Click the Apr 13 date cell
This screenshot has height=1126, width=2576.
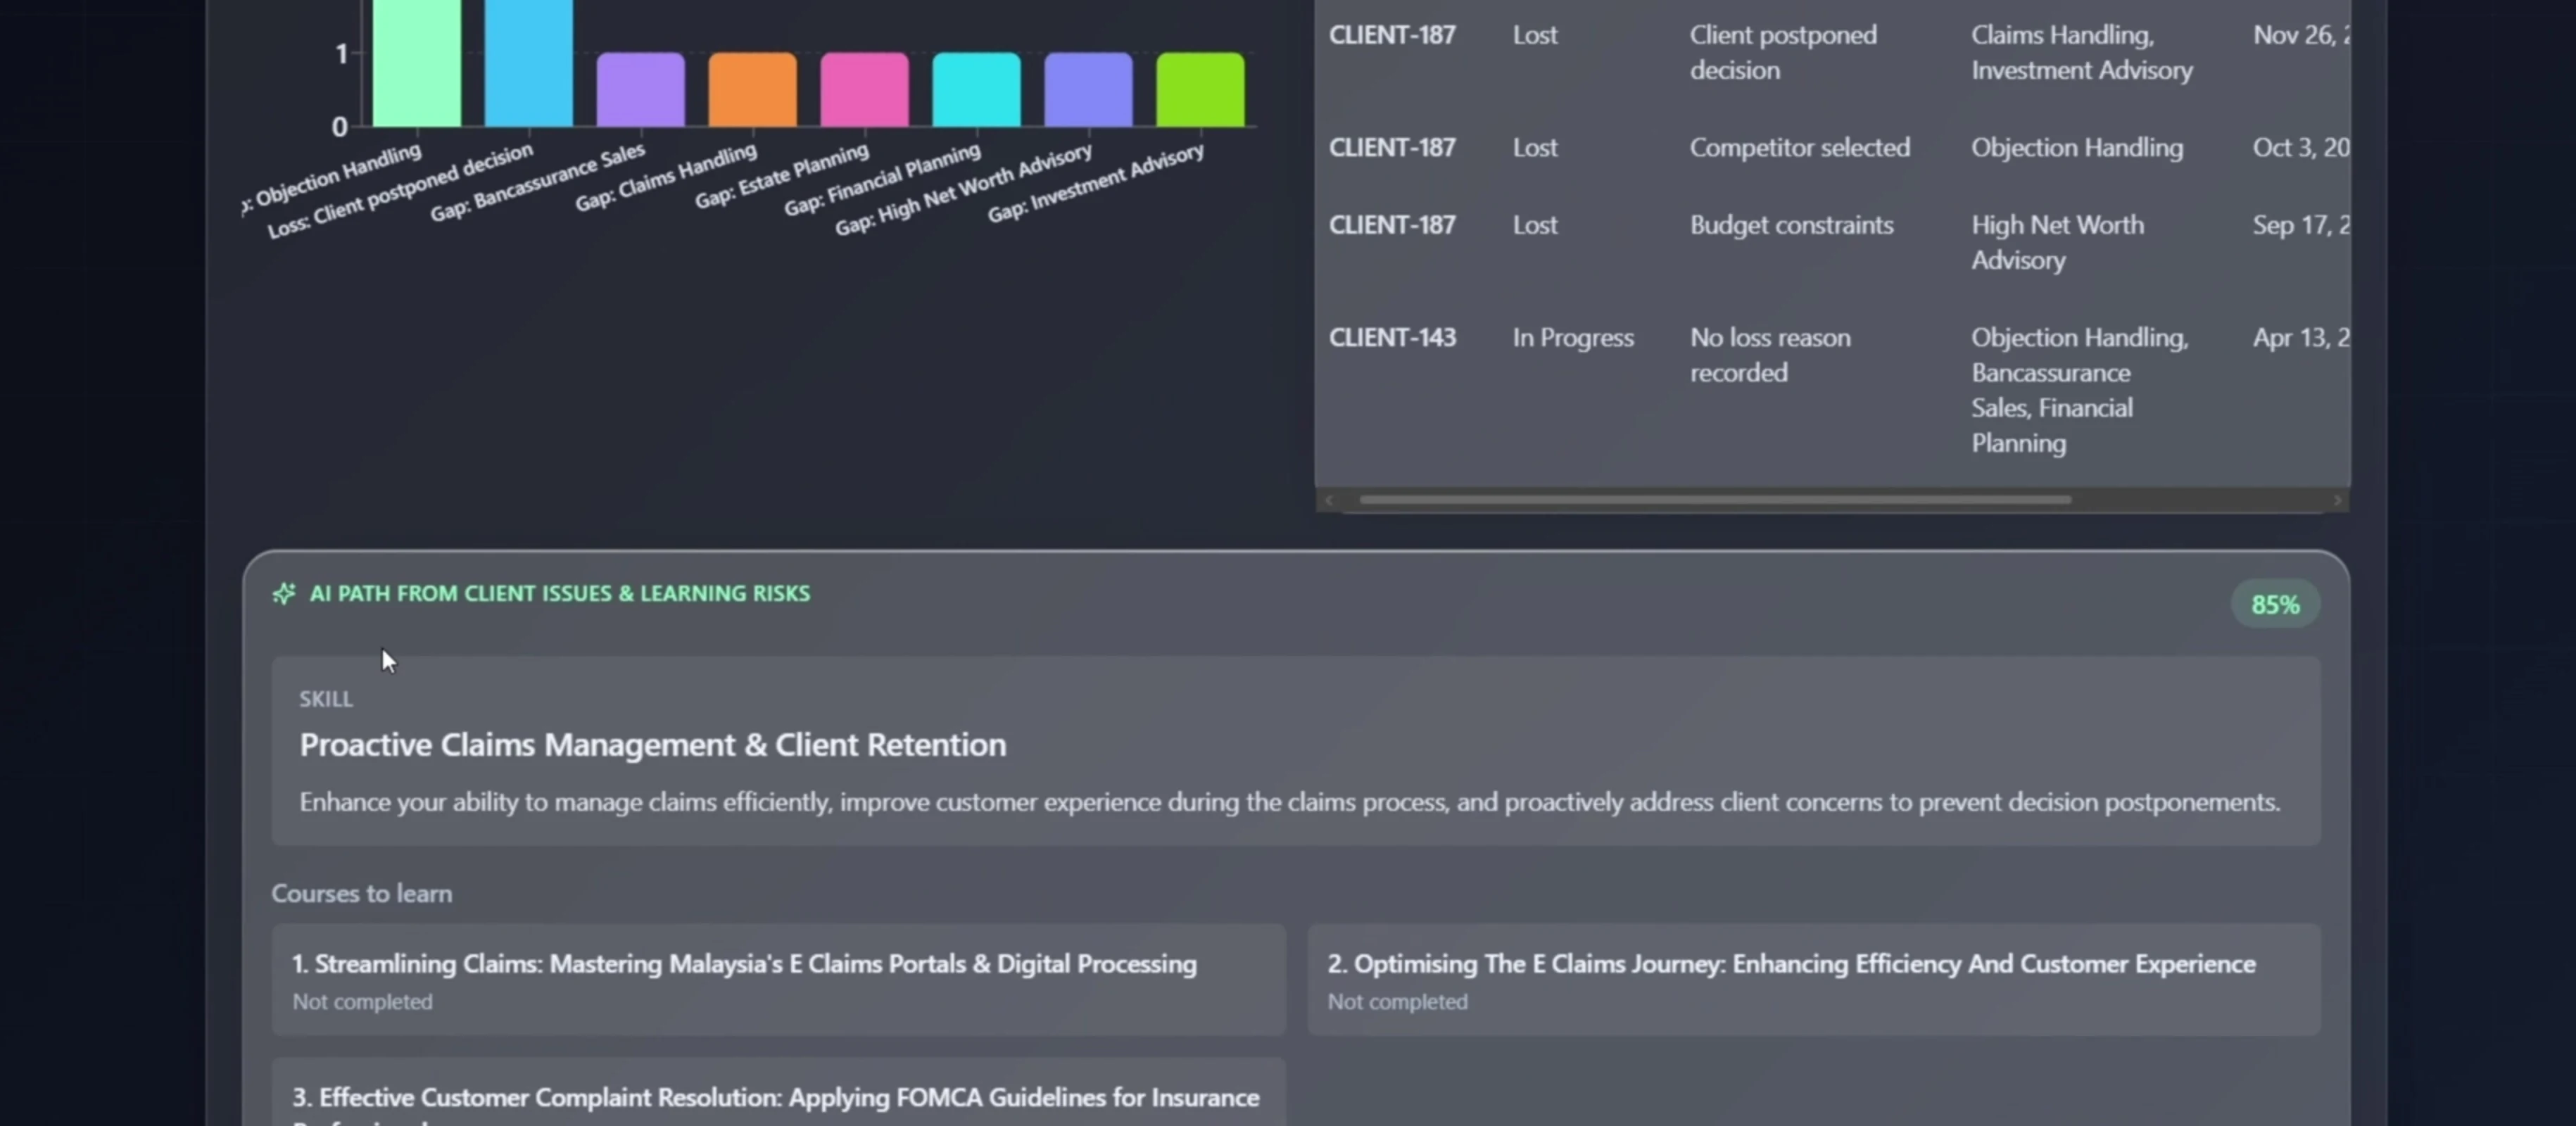(x=2301, y=338)
